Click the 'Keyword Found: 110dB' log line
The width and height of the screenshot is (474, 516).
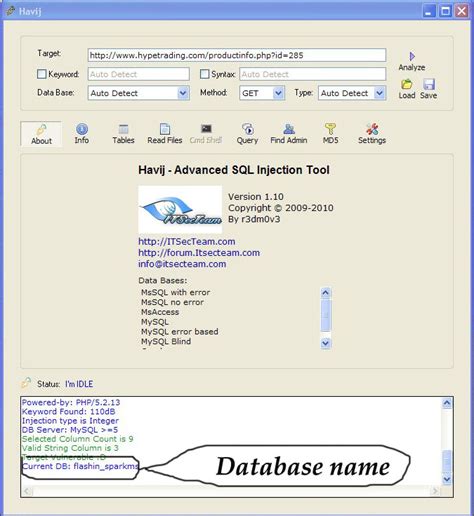tap(68, 412)
